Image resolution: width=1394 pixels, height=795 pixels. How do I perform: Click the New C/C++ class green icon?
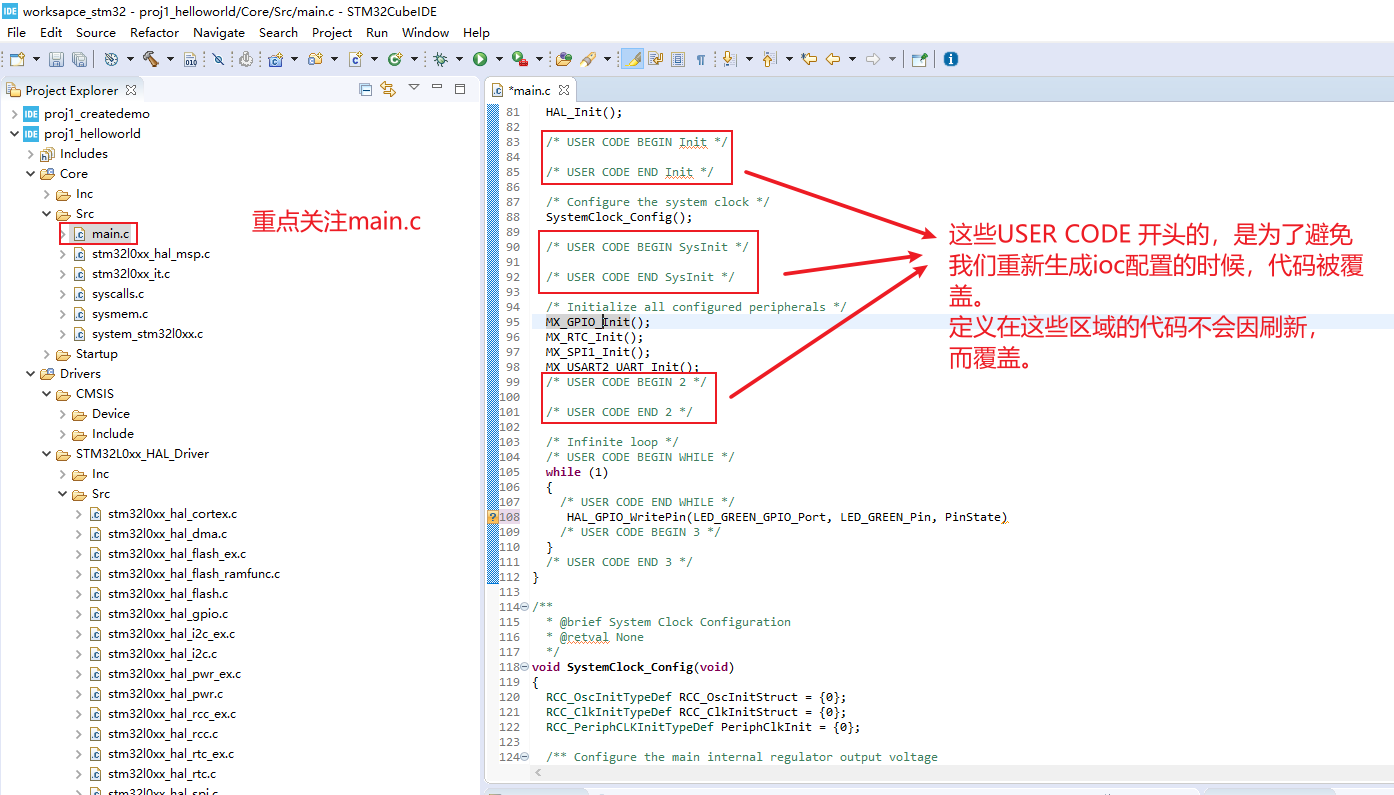tap(394, 59)
